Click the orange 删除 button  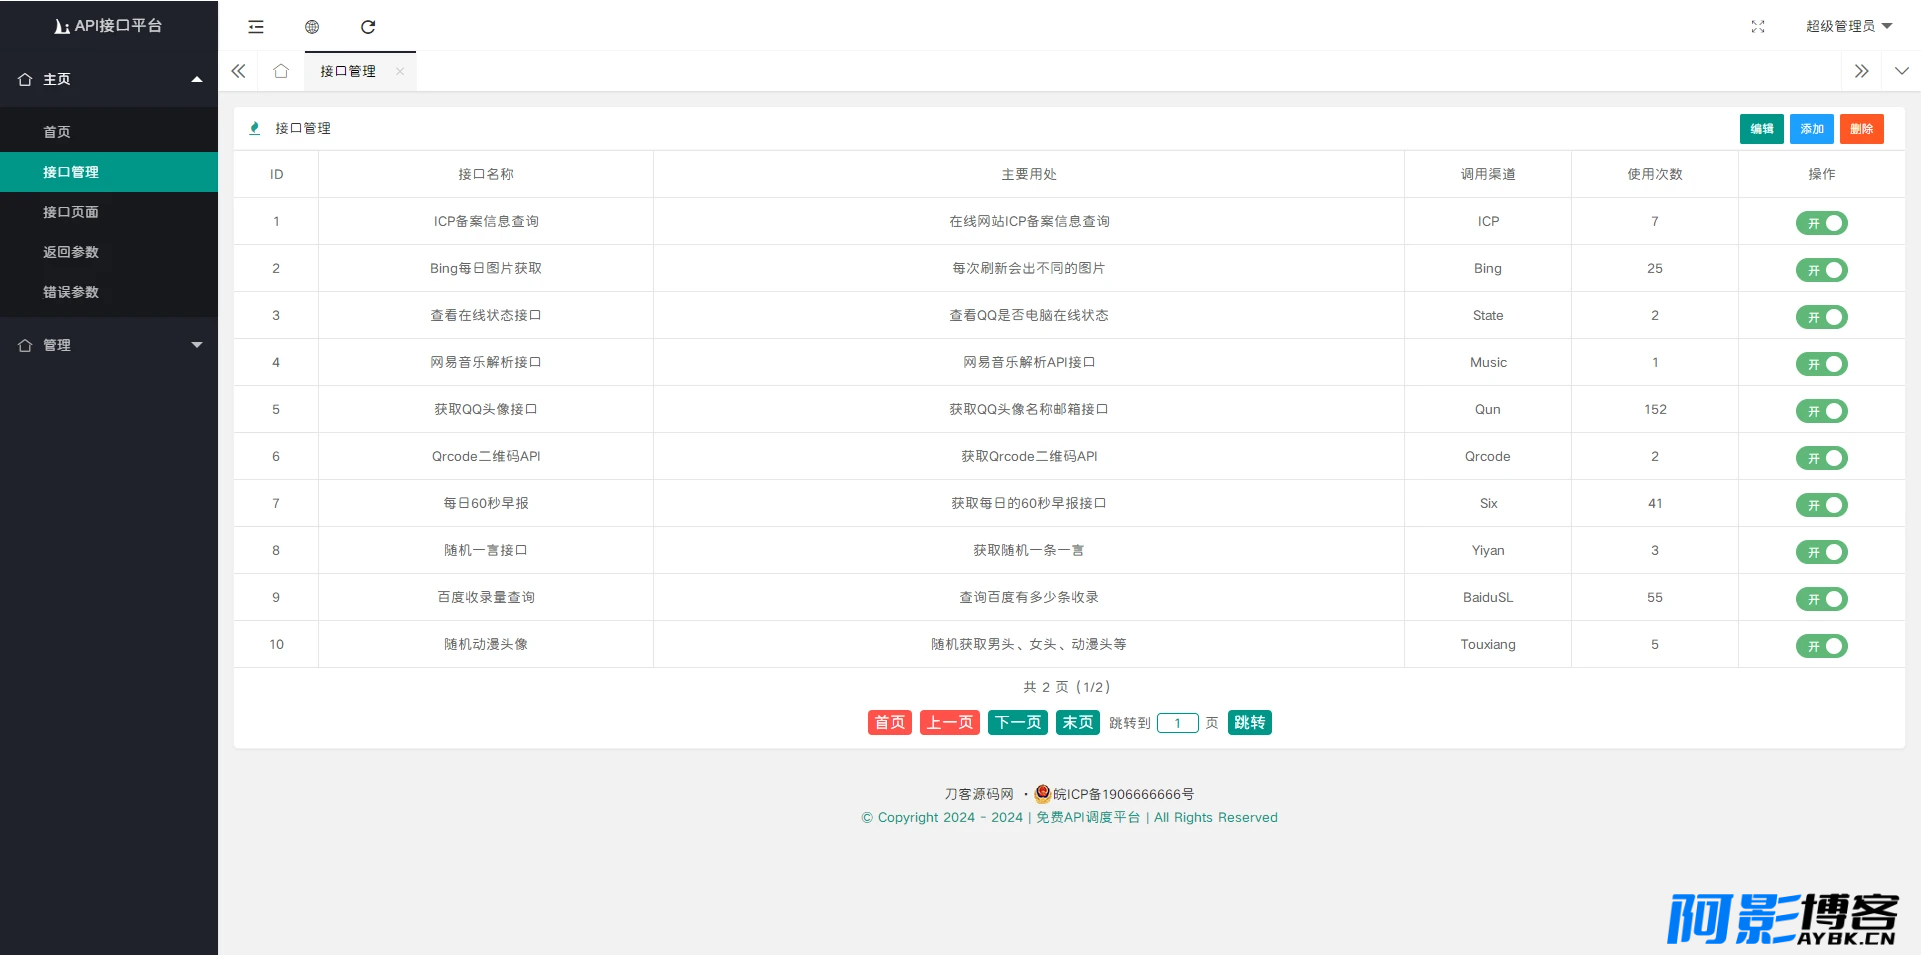[1861, 129]
